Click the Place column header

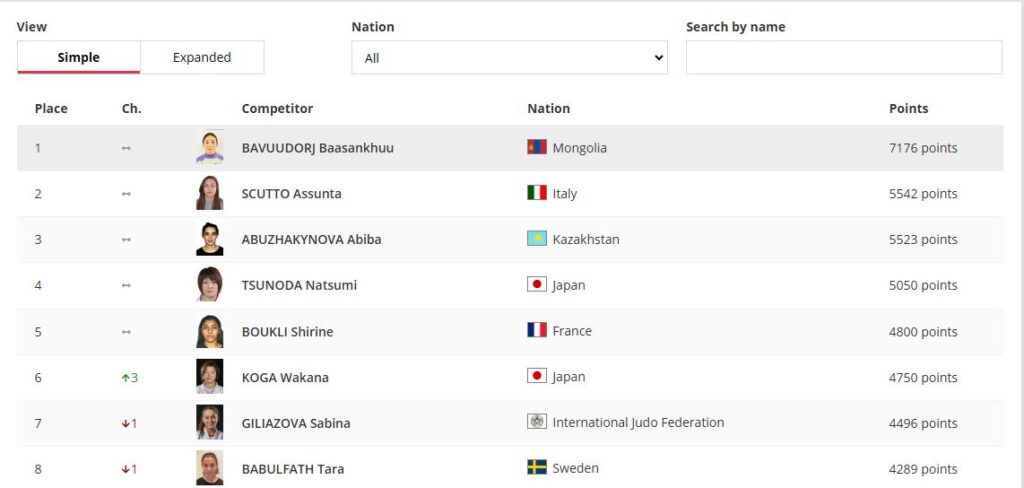pyautogui.click(x=51, y=108)
